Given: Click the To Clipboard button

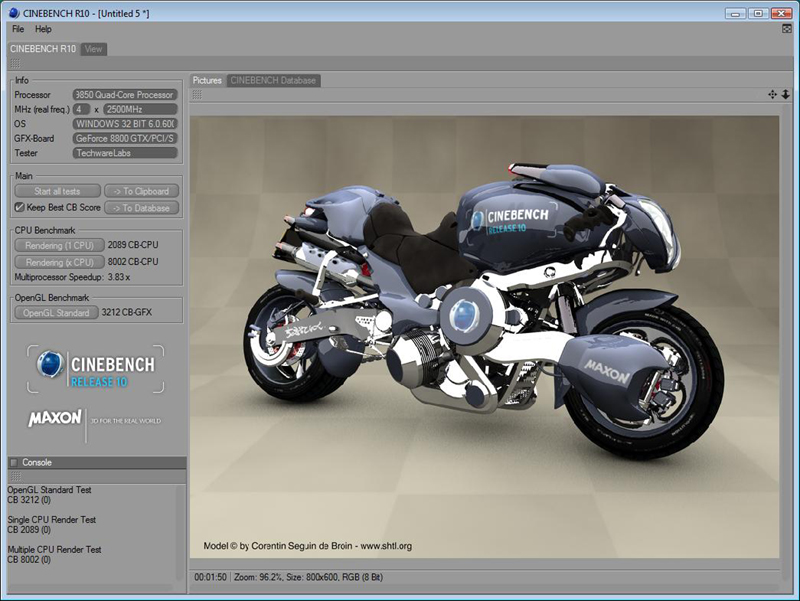Looking at the screenshot, I should pyautogui.click(x=141, y=191).
